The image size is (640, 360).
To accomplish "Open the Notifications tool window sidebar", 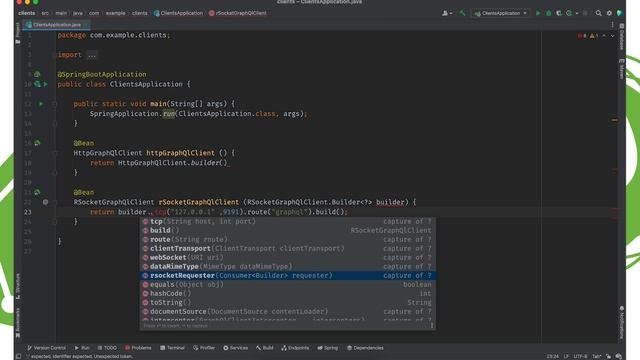I will [622, 322].
